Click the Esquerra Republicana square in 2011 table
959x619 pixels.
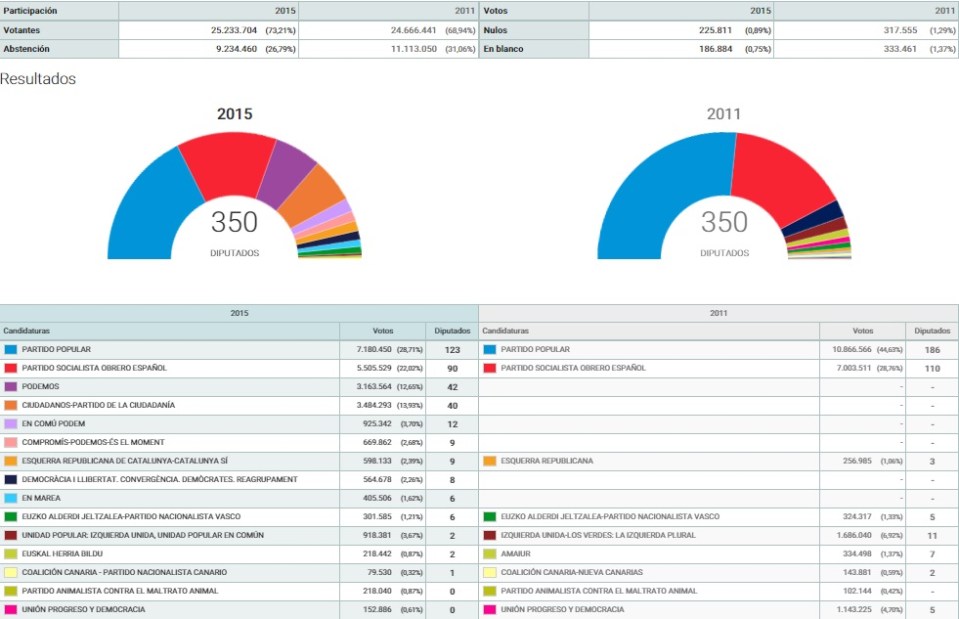click(487, 460)
